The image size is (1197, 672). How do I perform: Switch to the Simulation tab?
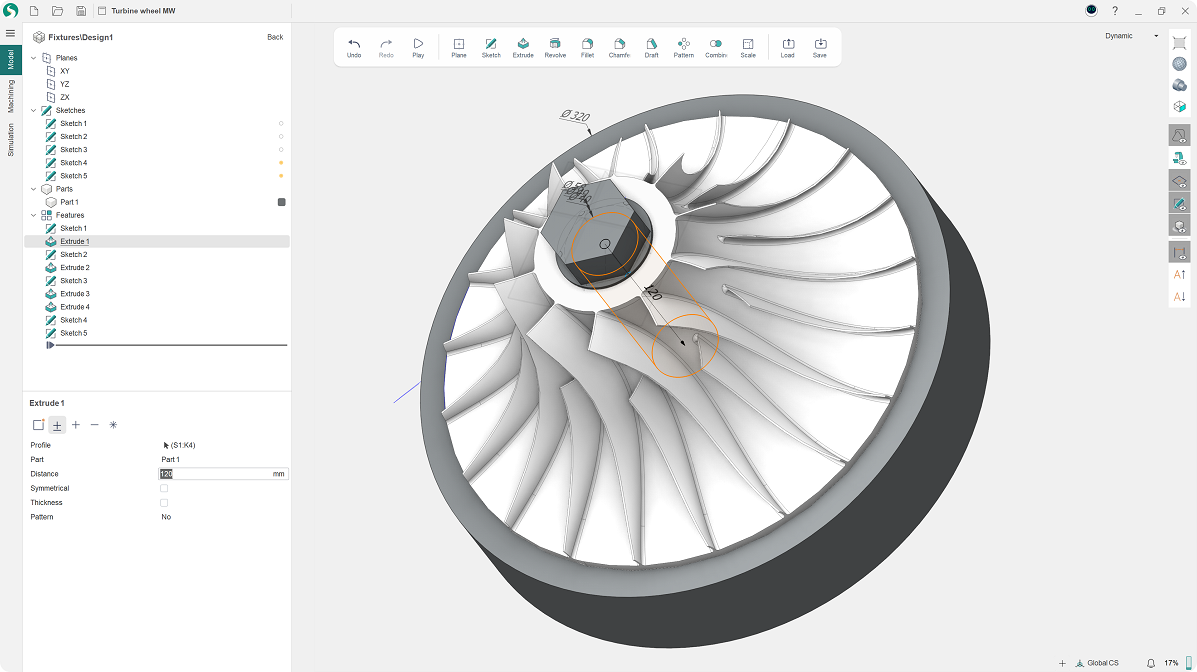(11, 140)
